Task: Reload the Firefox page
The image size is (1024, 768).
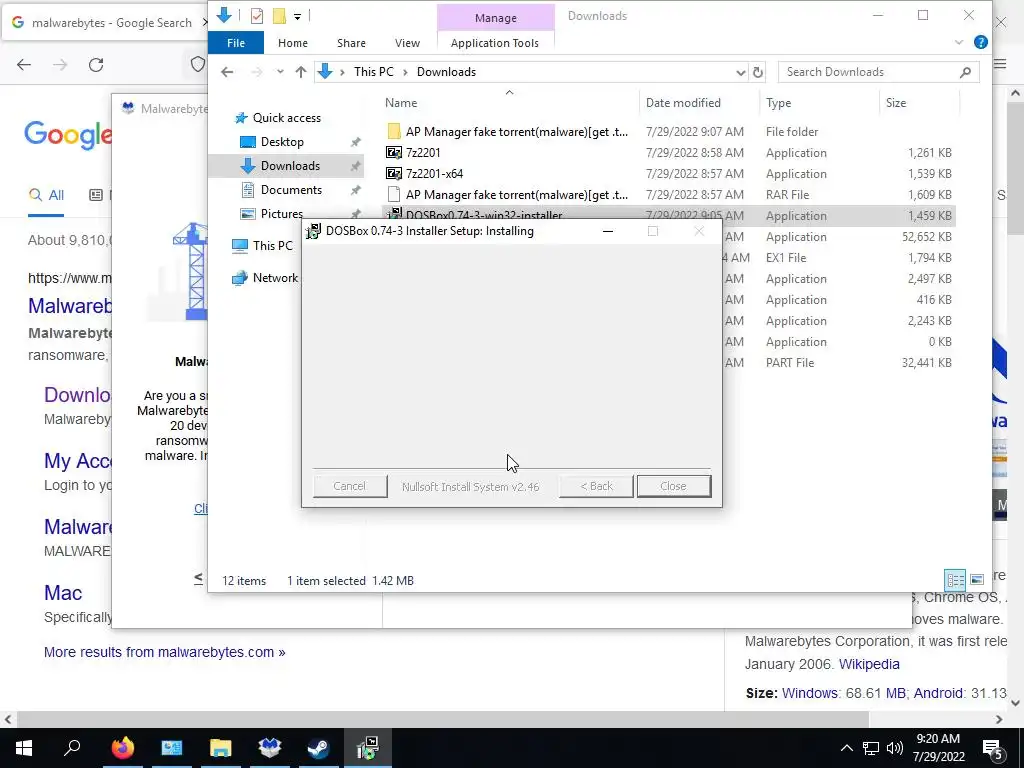Action: pyautogui.click(x=96, y=65)
